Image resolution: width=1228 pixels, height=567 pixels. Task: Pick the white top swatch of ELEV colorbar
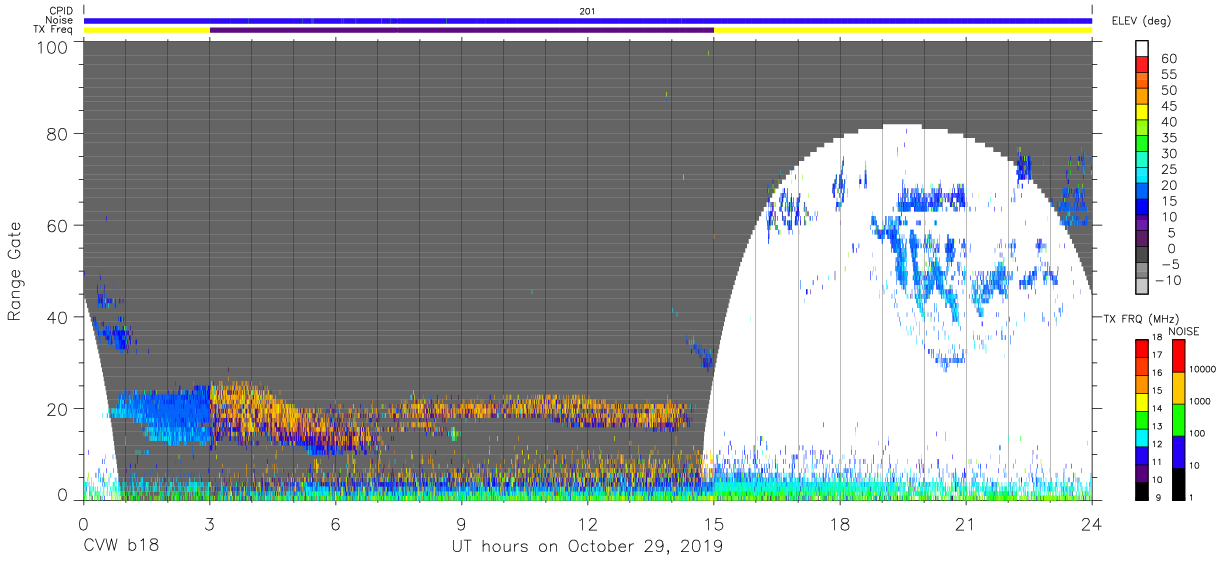(1143, 49)
